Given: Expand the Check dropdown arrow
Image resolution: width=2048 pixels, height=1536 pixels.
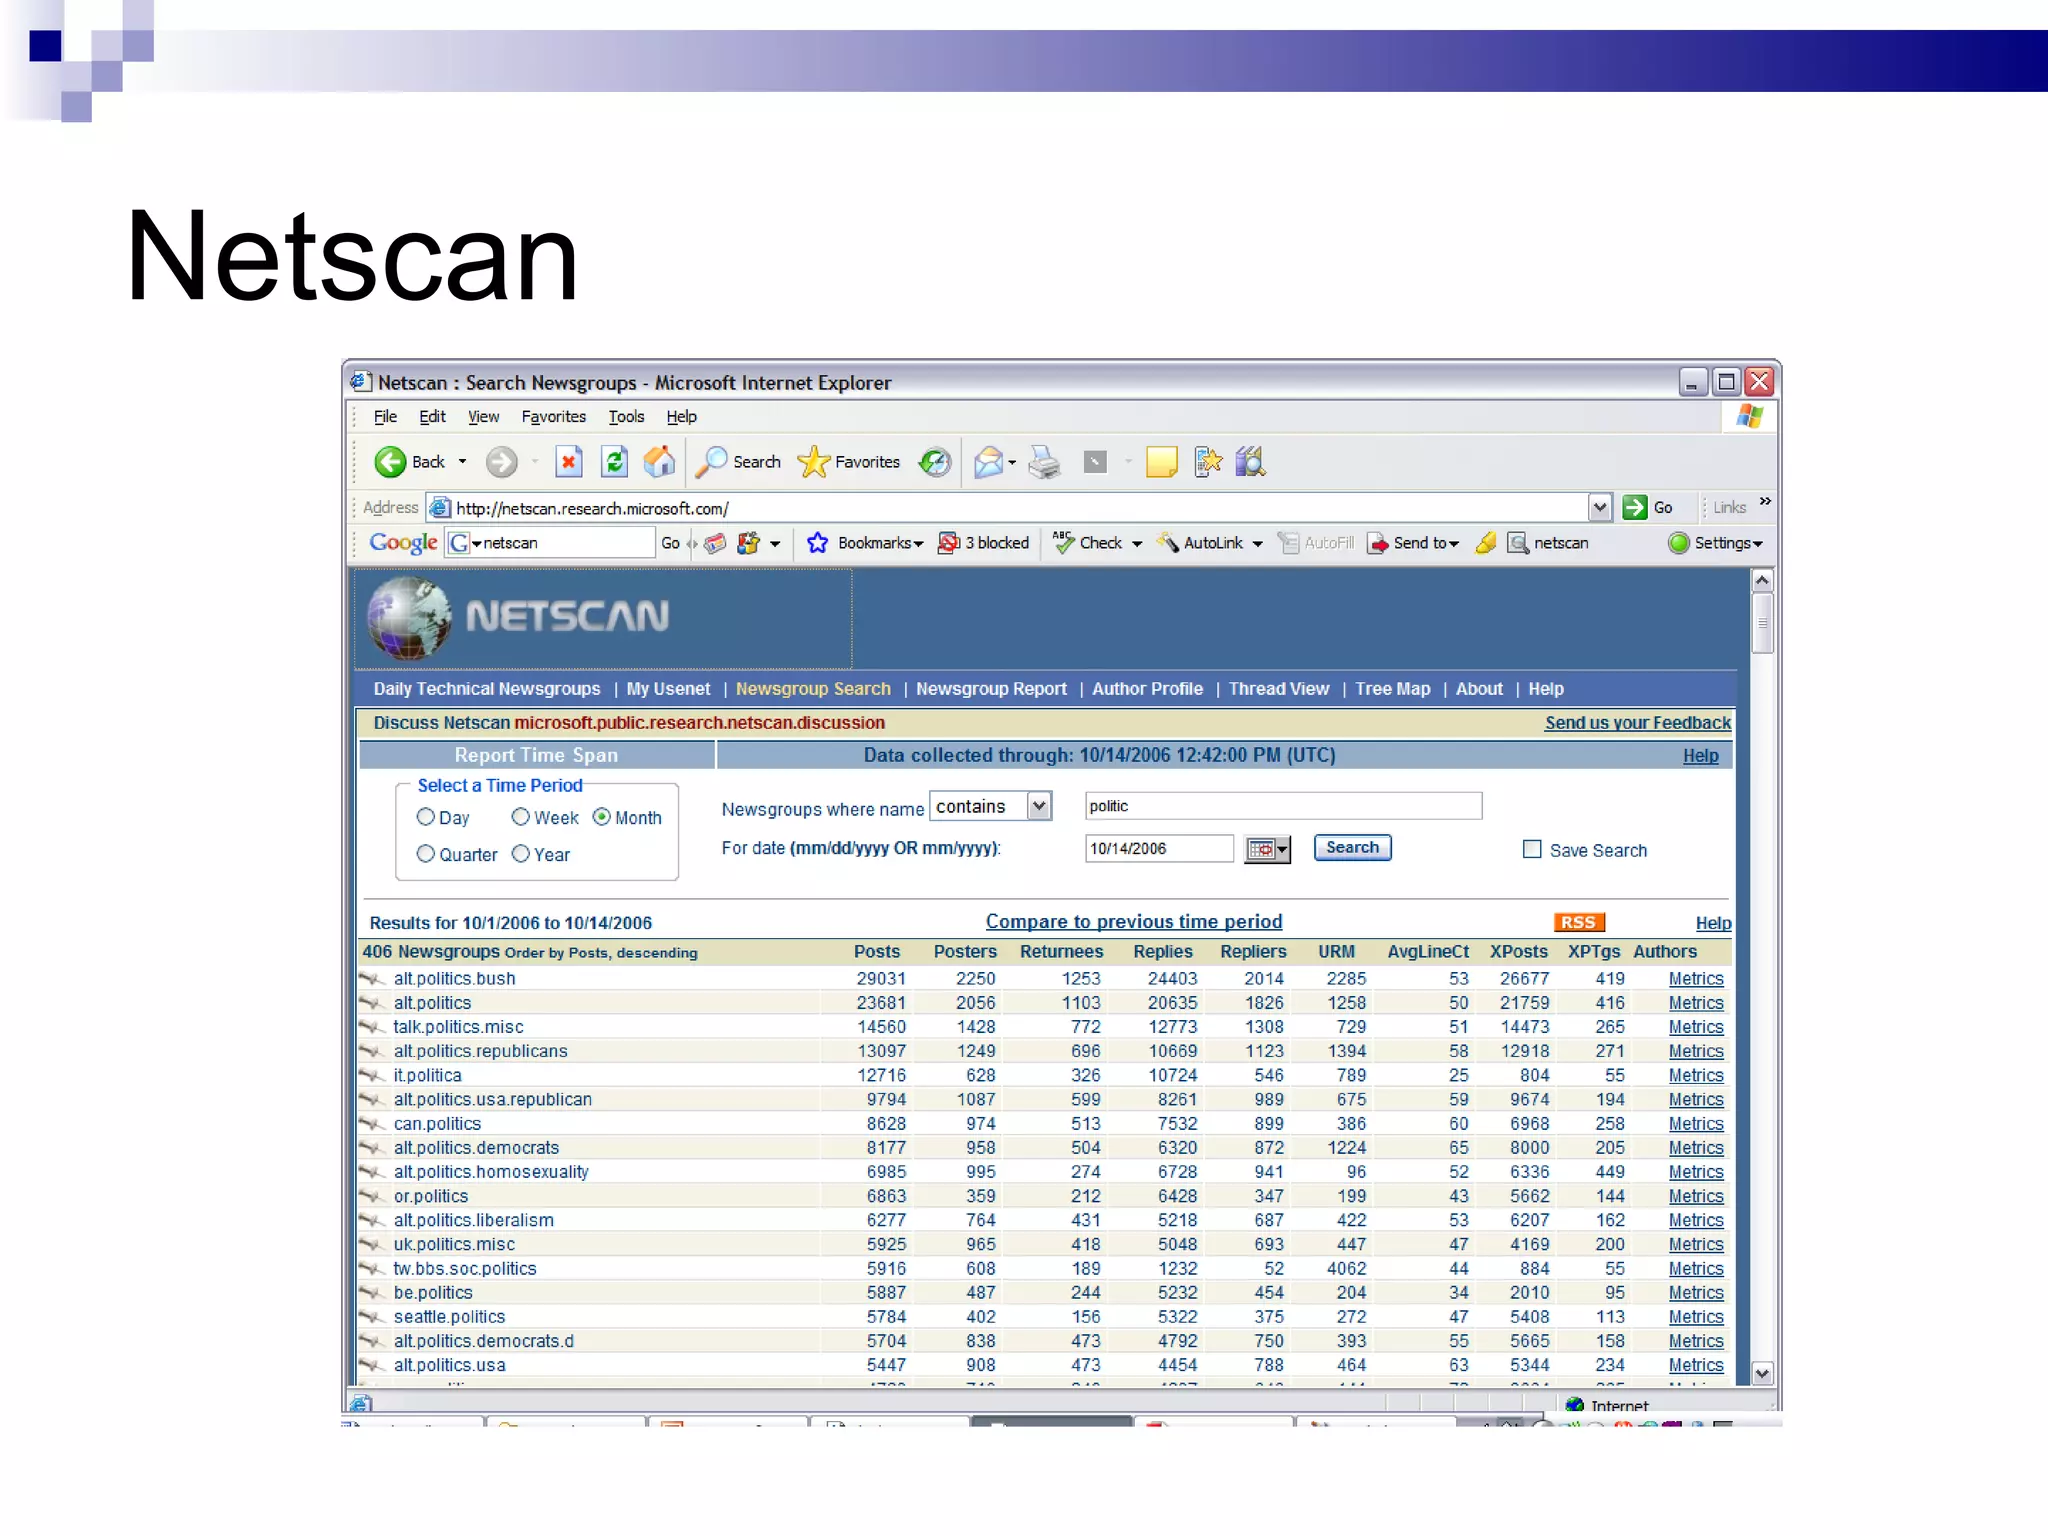Looking at the screenshot, I should click(x=1137, y=544).
